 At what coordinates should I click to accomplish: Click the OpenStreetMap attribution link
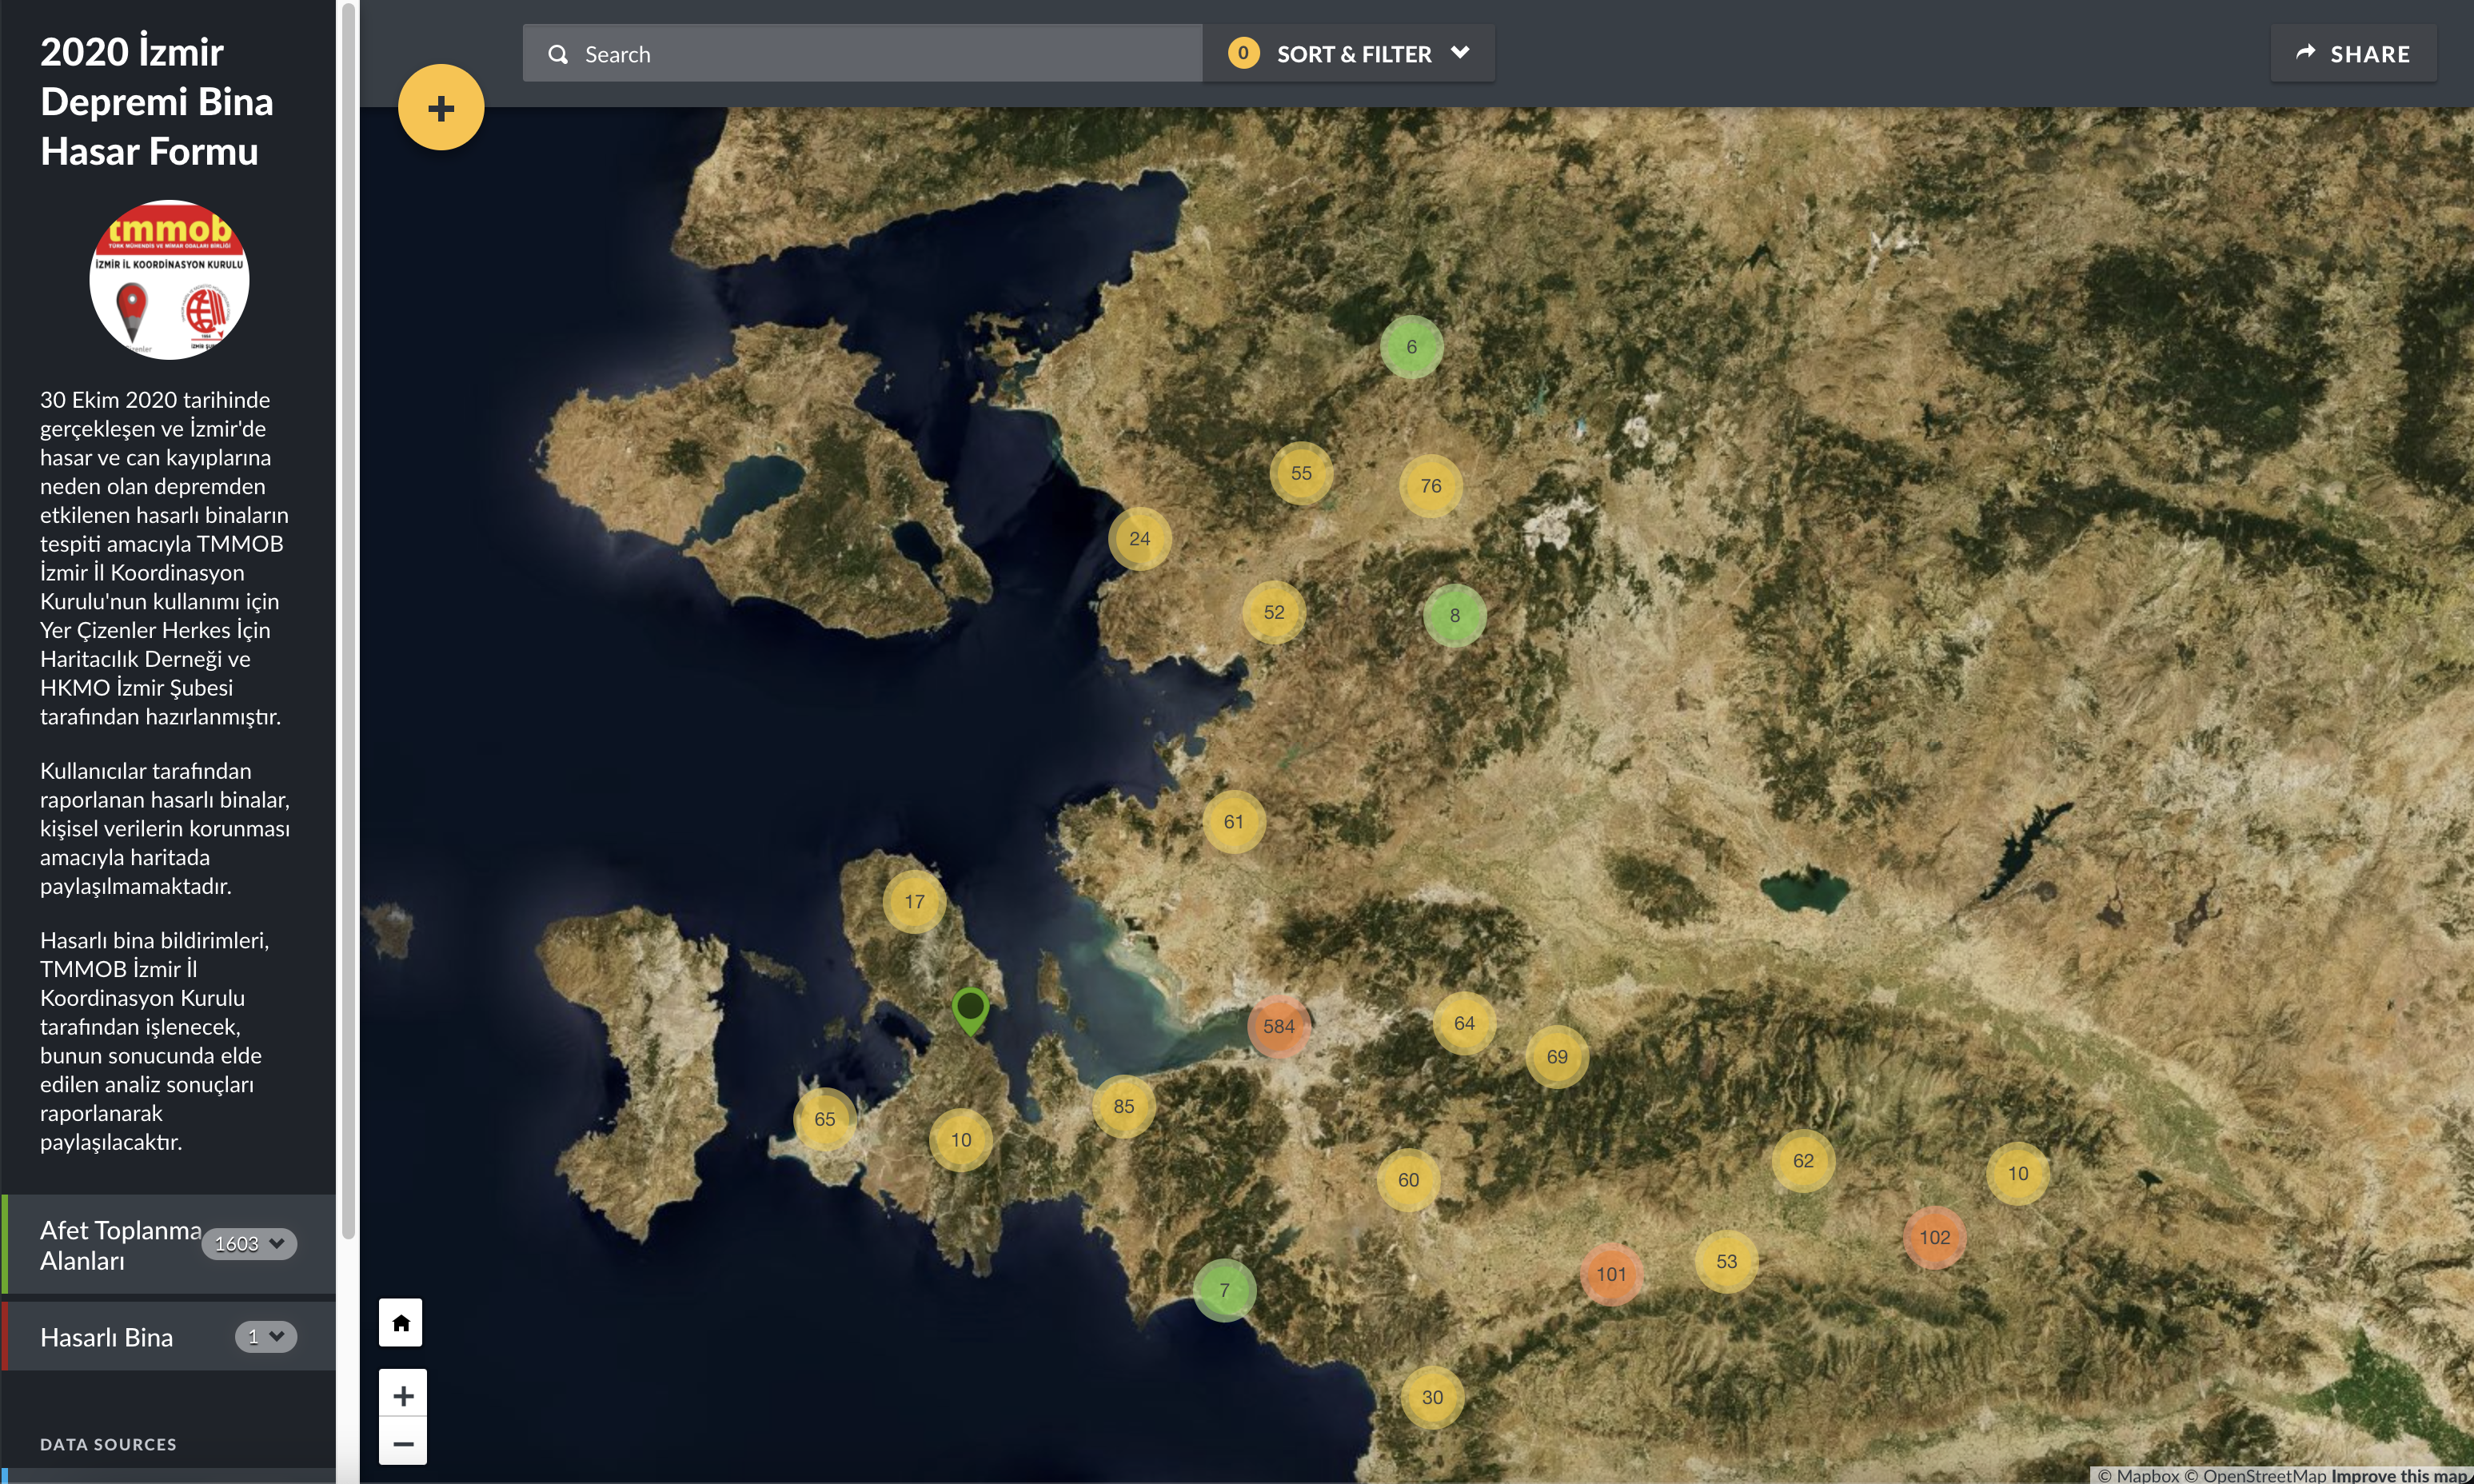[2255, 1475]
